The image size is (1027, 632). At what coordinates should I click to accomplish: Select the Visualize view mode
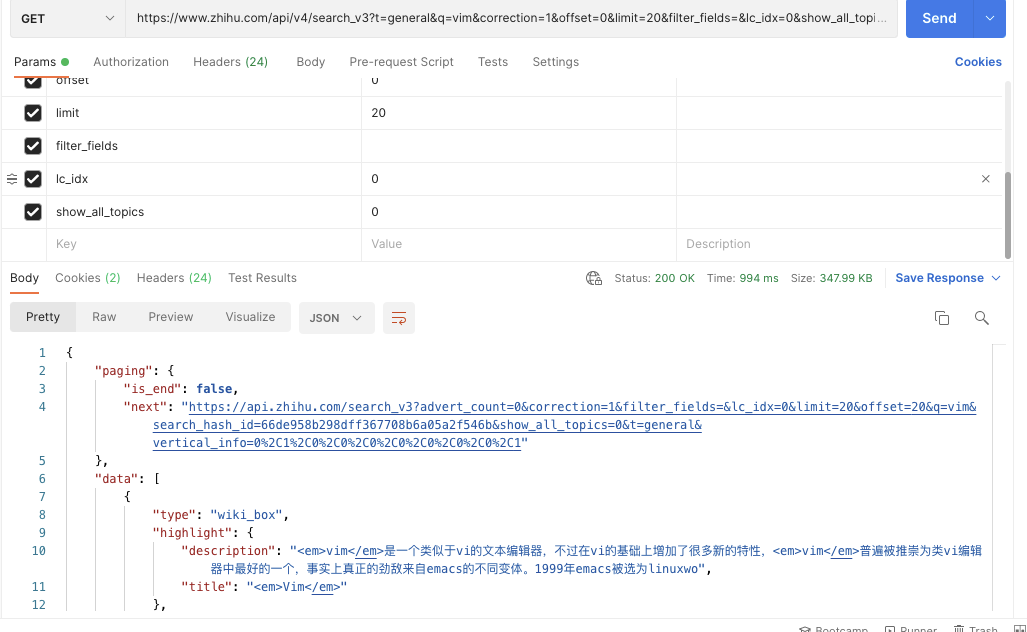[x=250, y=317]
